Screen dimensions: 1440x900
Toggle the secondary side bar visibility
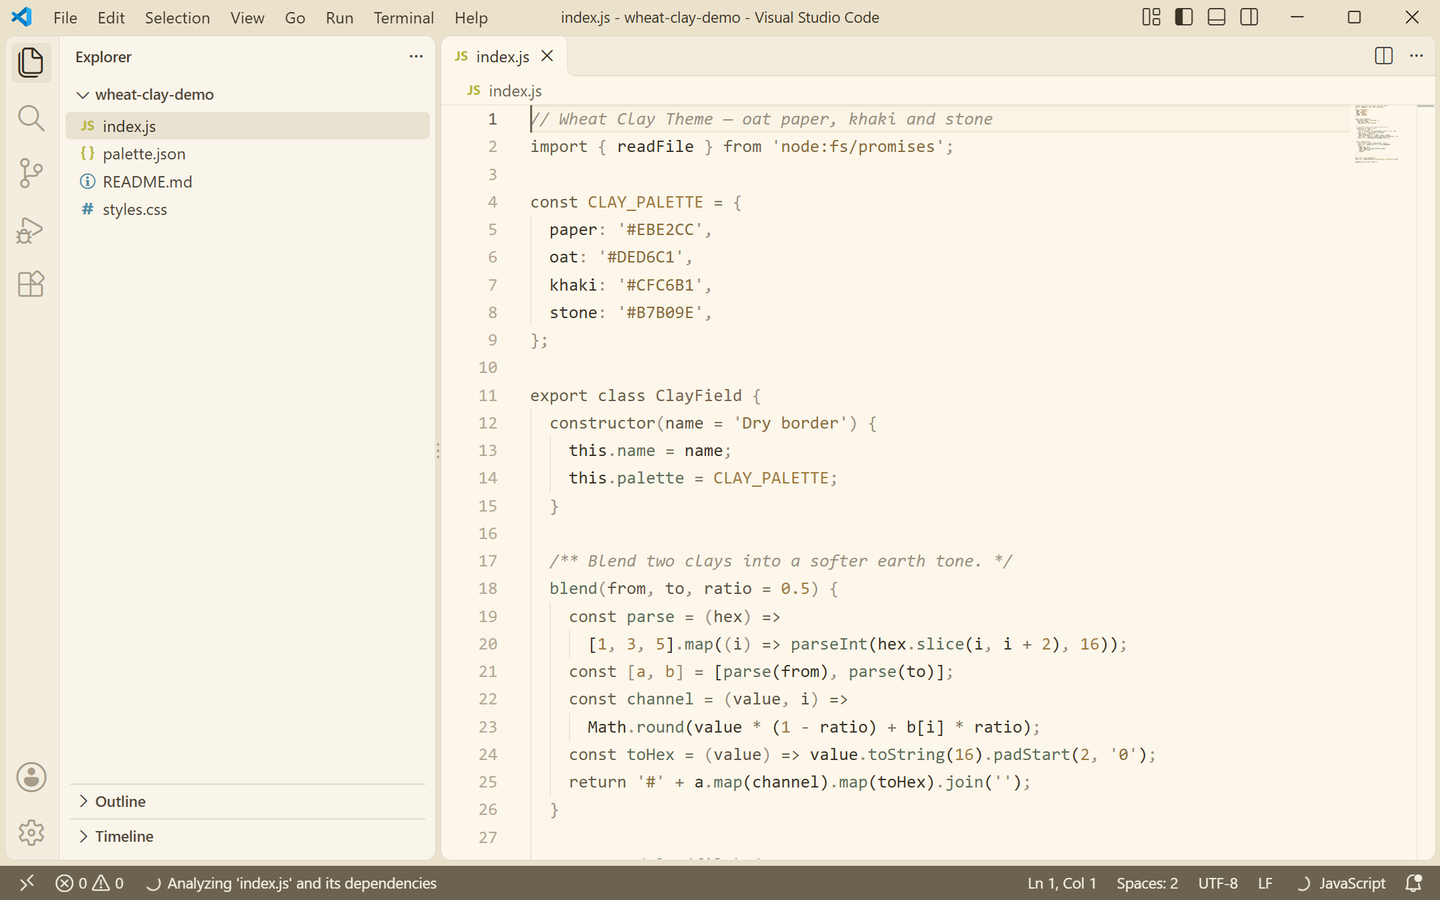1250,17
